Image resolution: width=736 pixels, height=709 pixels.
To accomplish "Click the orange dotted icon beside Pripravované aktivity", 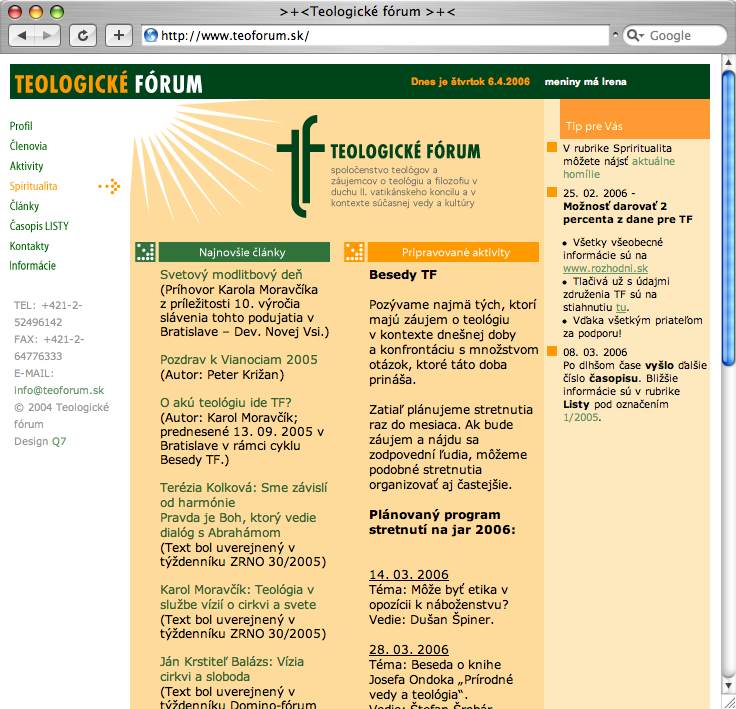I will coord(354,252).
